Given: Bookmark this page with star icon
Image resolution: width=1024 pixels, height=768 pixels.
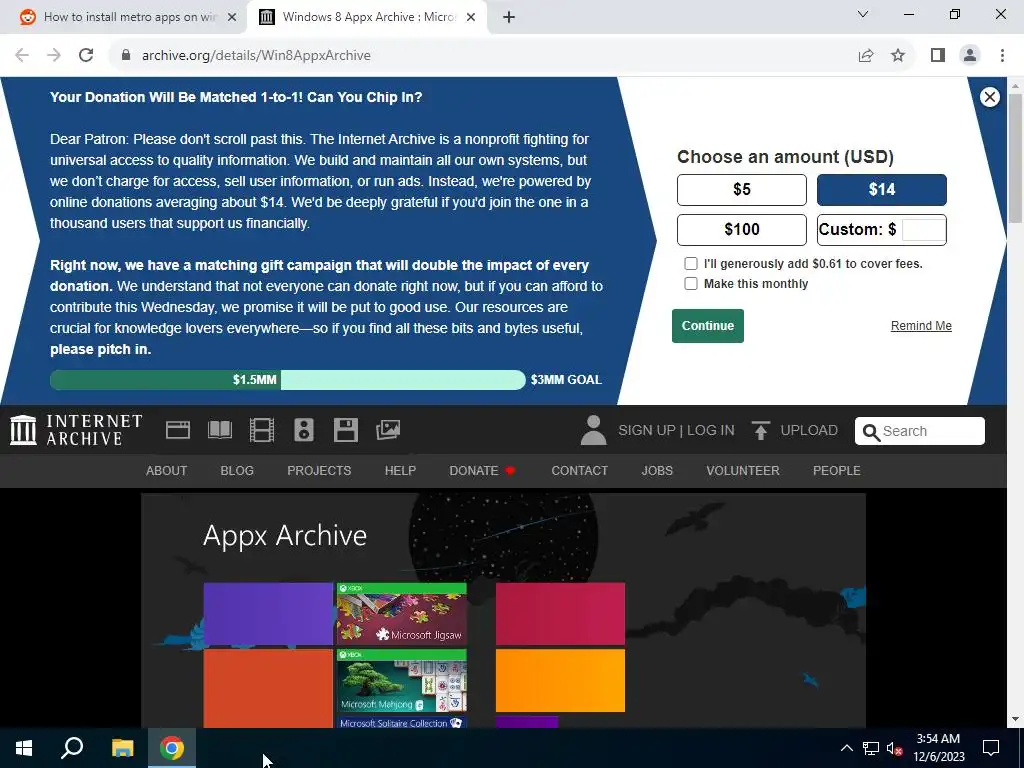Looking at the screenshot, I should (x=898, y=56).
